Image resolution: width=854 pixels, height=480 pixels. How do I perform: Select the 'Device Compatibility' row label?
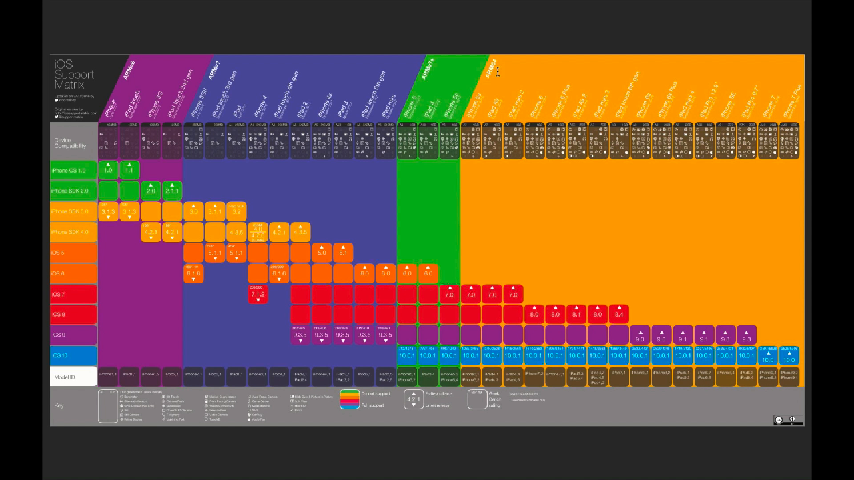[x=74, y=141]
